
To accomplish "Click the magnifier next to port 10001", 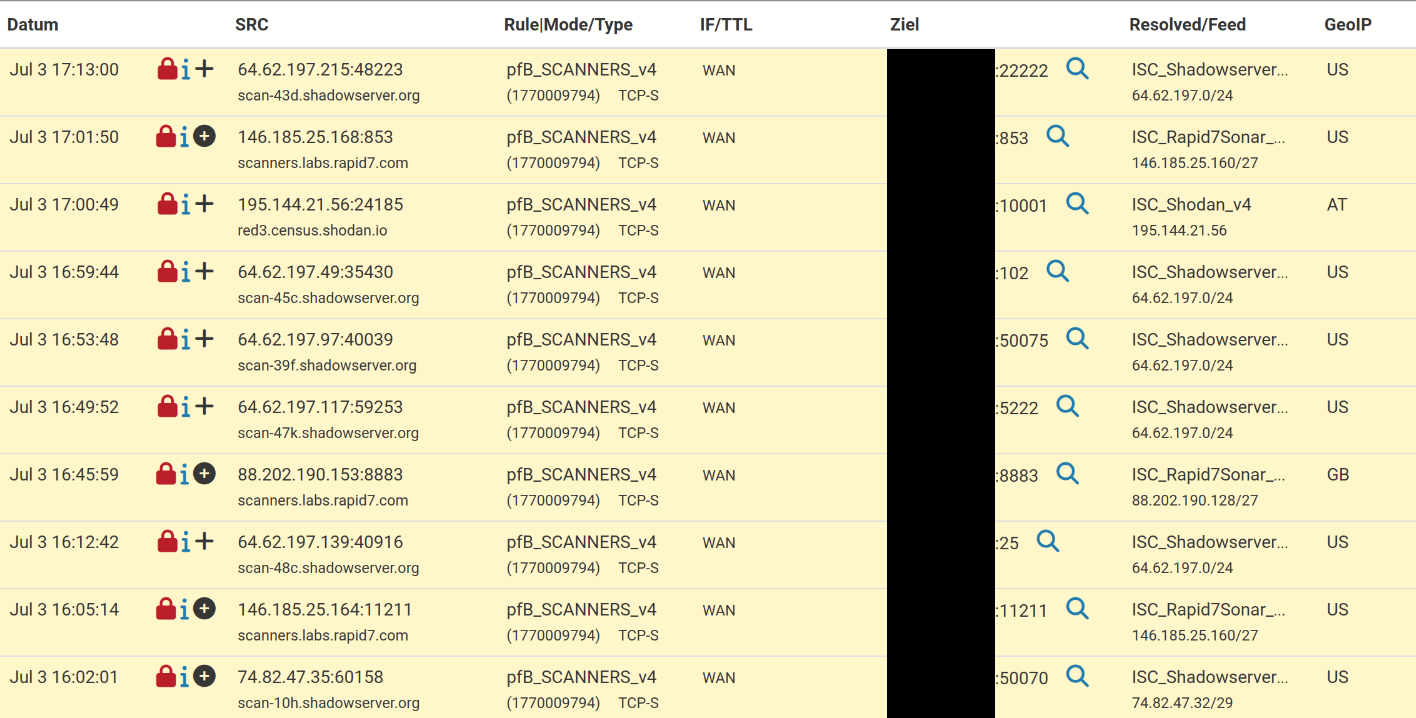I will [x=1077, y=204].
